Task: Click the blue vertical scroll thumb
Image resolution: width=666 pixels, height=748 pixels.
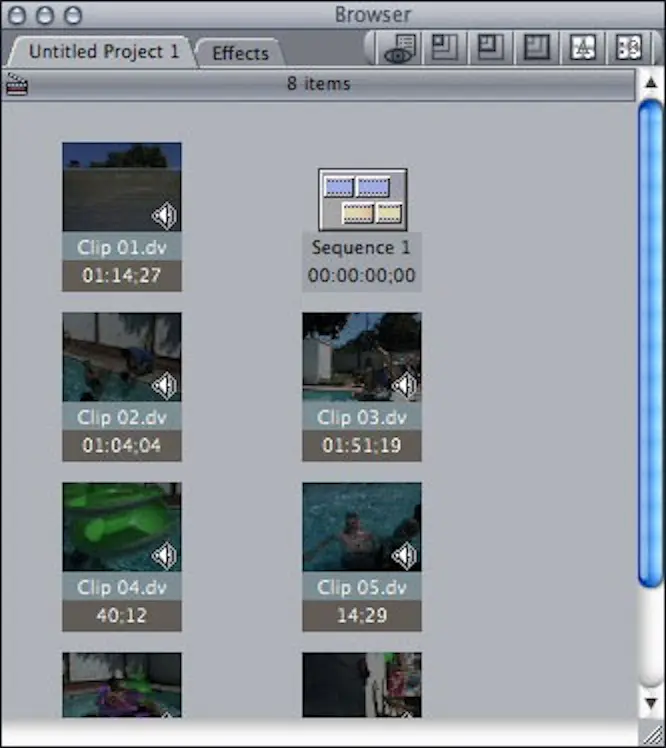Action: (651, 343)
